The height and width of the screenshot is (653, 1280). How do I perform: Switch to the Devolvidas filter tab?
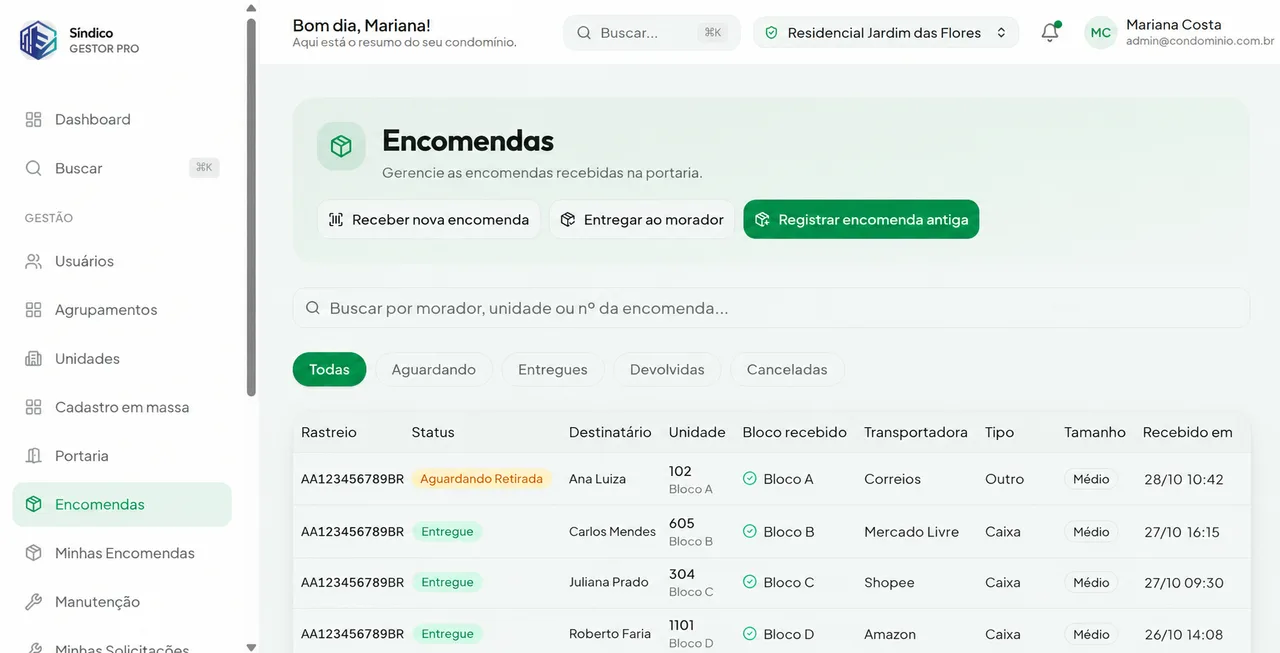667,369
